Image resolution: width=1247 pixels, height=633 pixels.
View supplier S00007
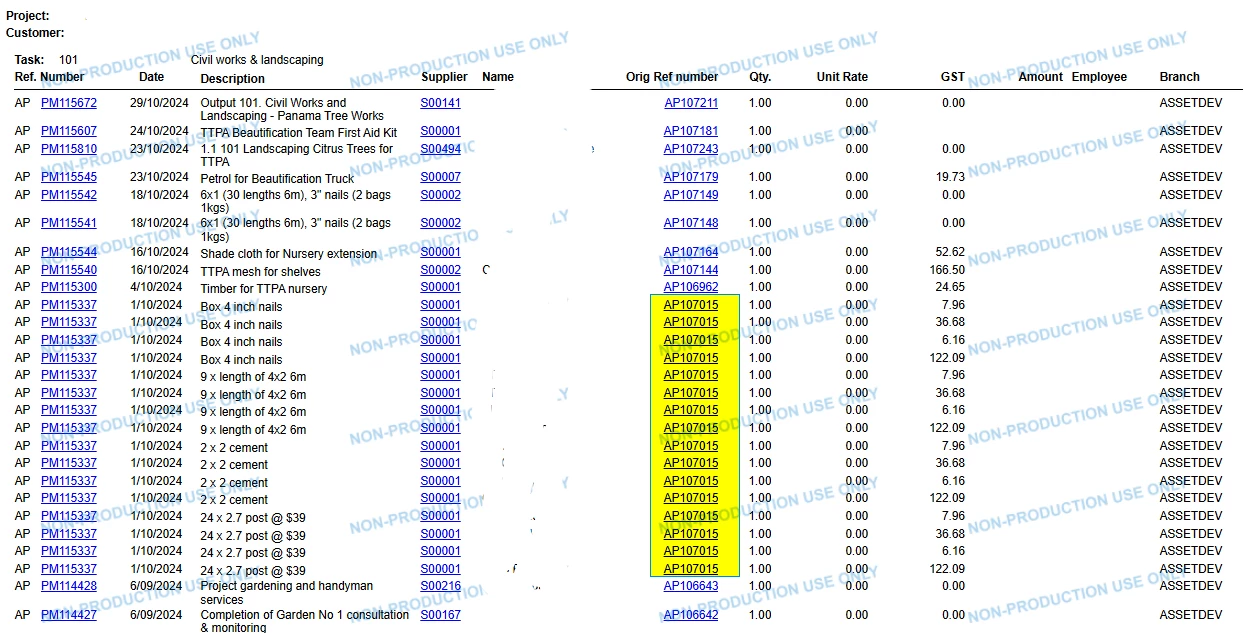(x=441, y=177)
